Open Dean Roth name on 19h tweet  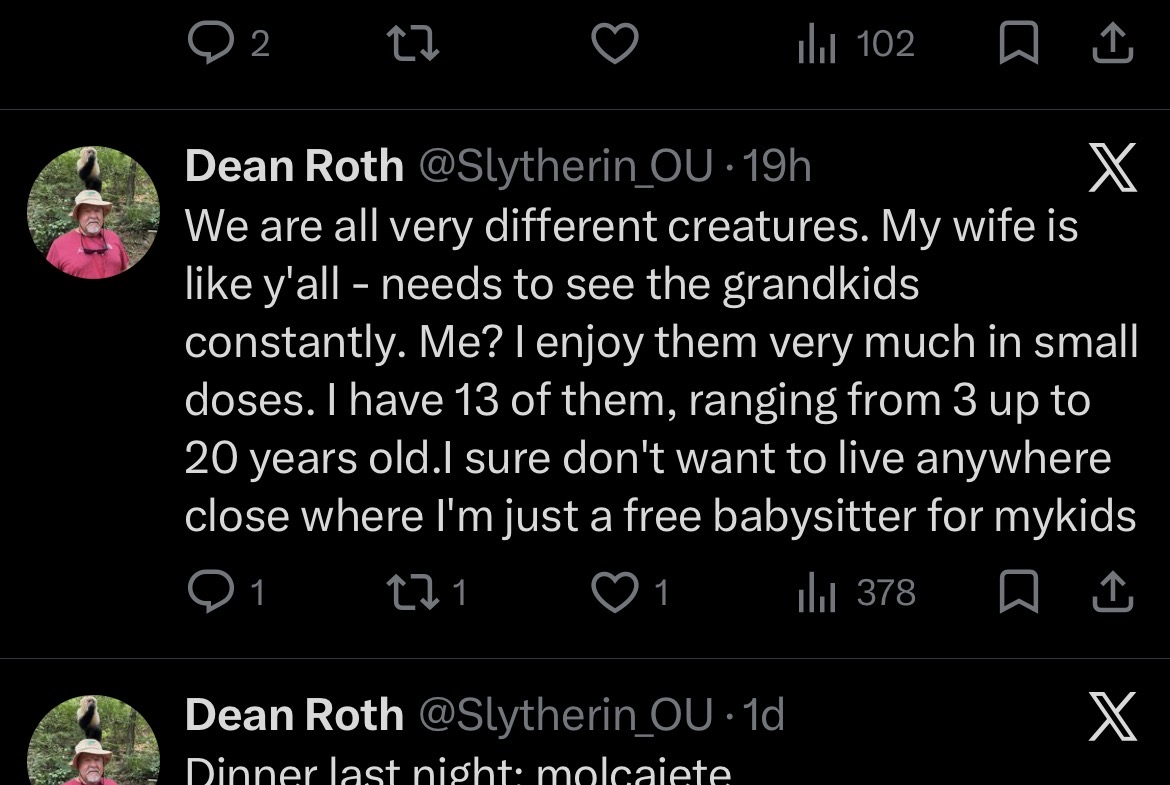click(294, 166)
